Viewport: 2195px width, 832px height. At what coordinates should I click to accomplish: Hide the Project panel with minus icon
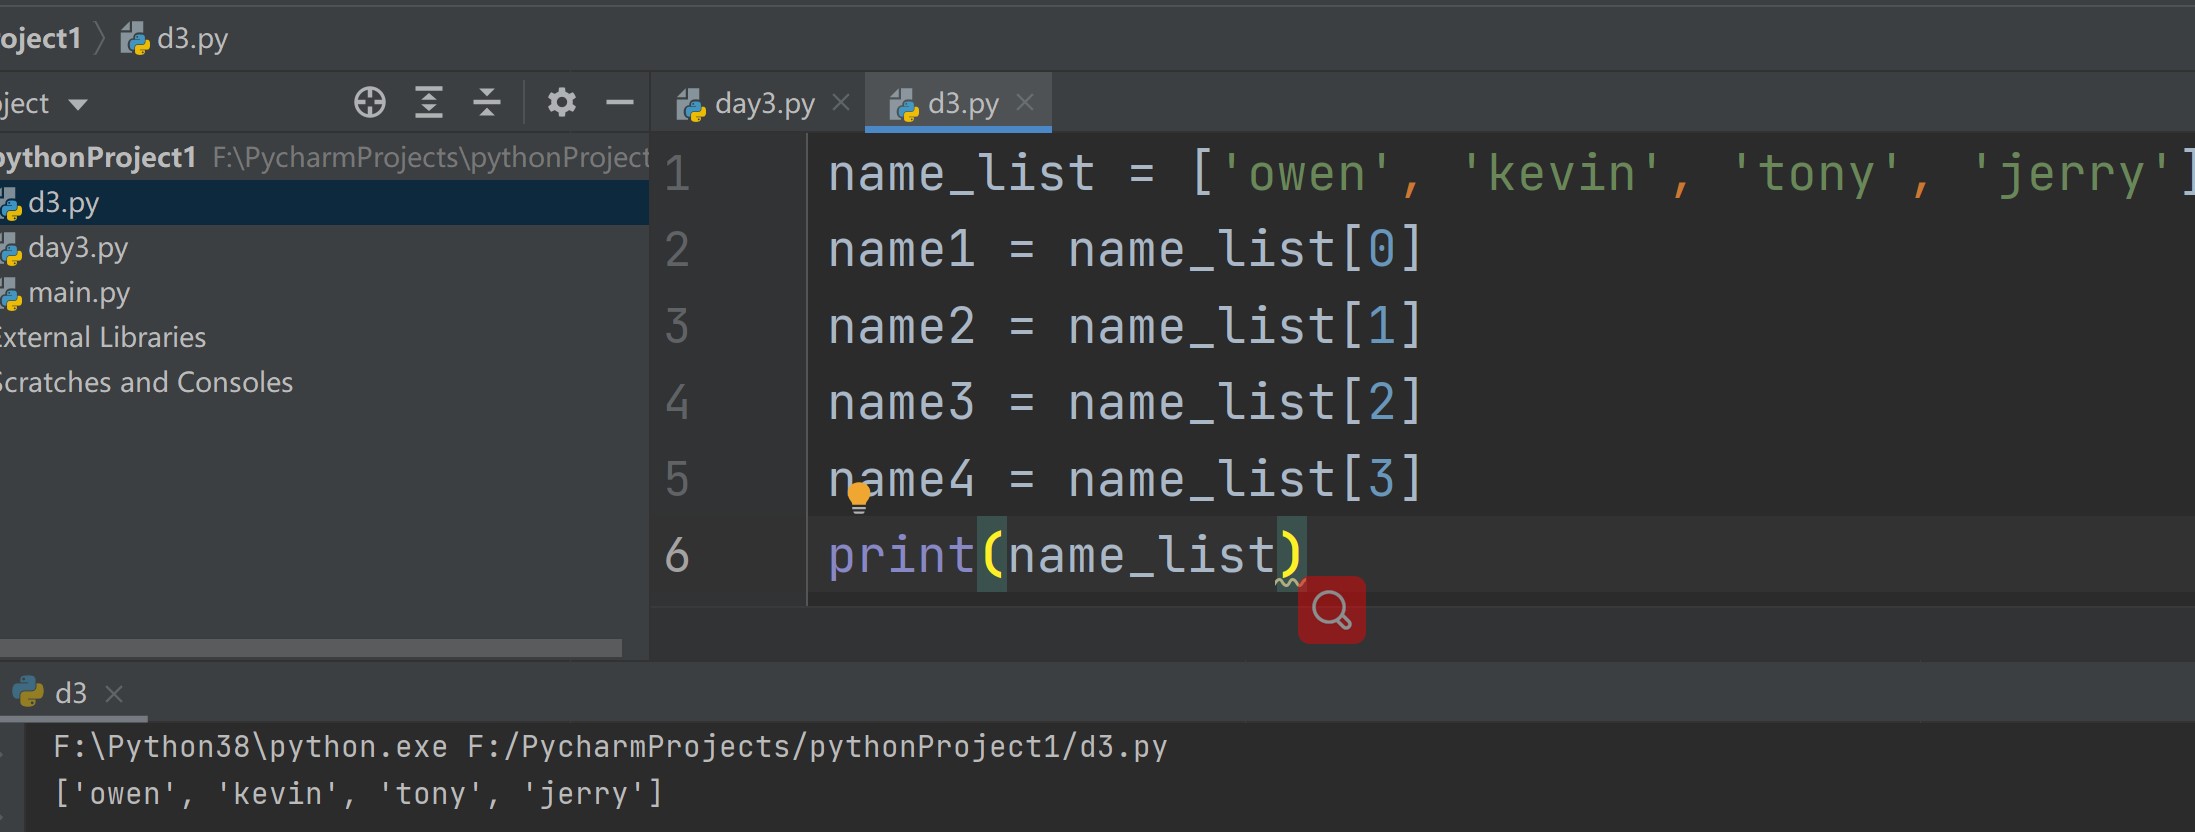[620, 103]
